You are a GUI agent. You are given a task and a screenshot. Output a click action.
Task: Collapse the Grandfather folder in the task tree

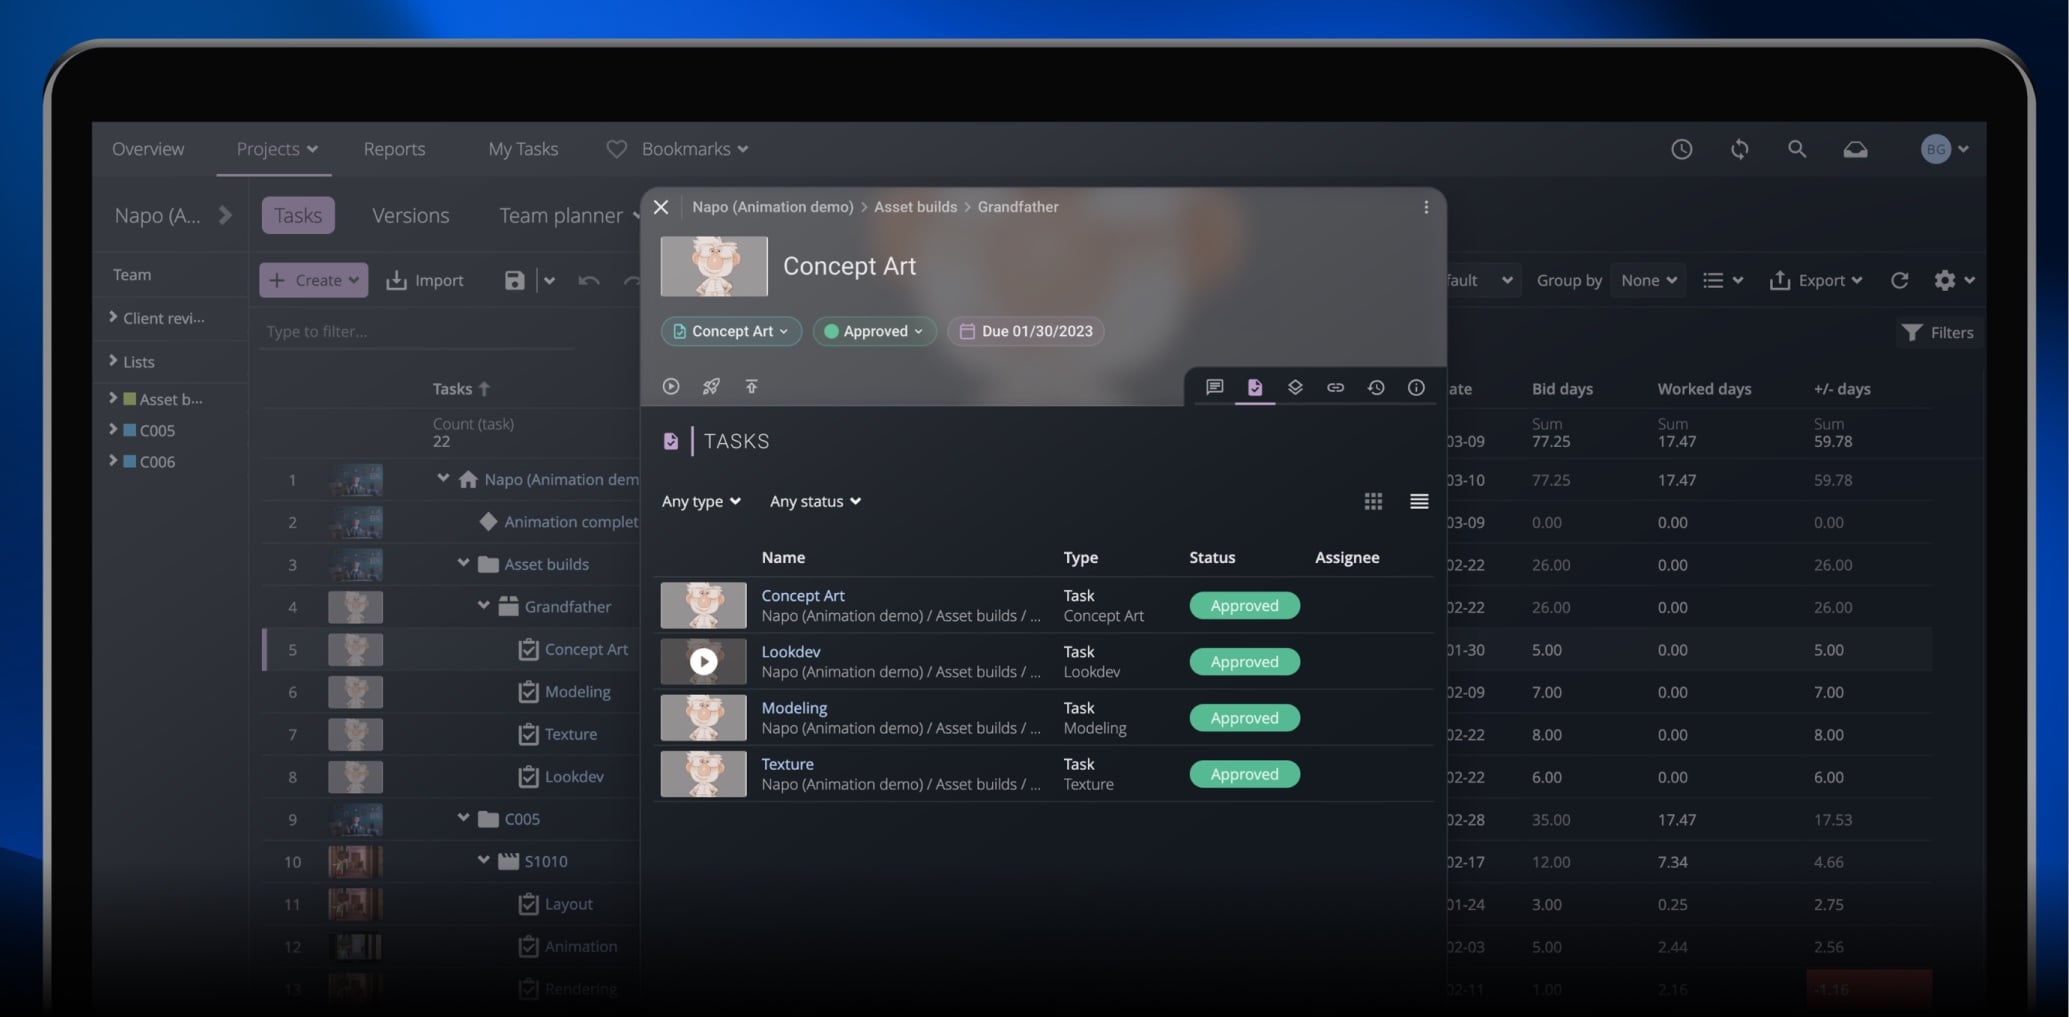pos(481,606)
